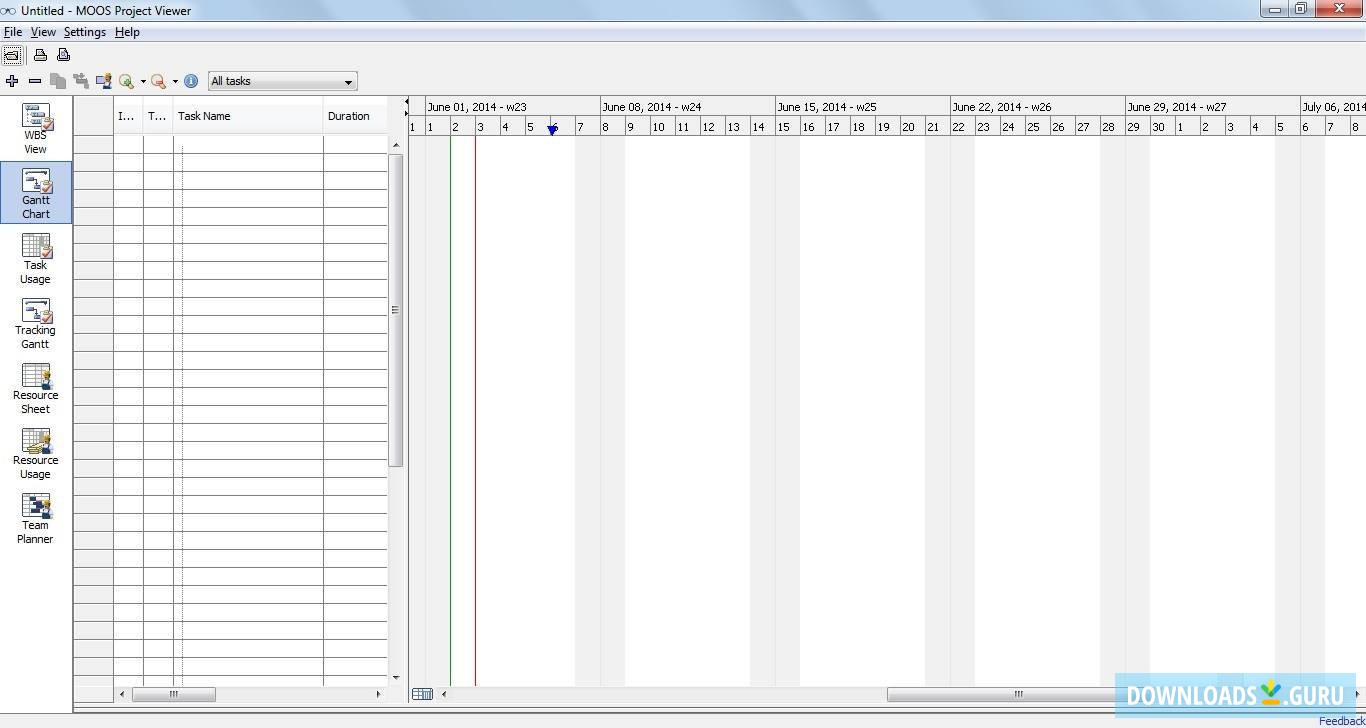This screenshot has height=728, width=1366.
Task: Open the All tasks filter dropdown
Action: click(346, 81)
